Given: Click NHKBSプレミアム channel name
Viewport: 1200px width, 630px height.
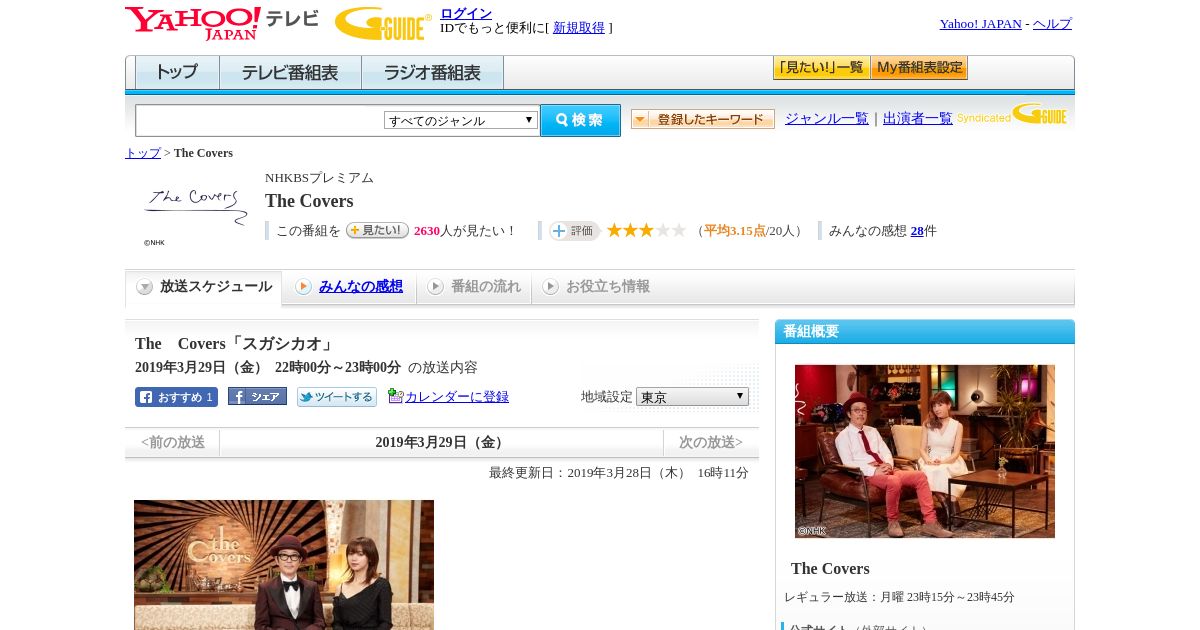Looking at the screenshot, I should (319, 178).
